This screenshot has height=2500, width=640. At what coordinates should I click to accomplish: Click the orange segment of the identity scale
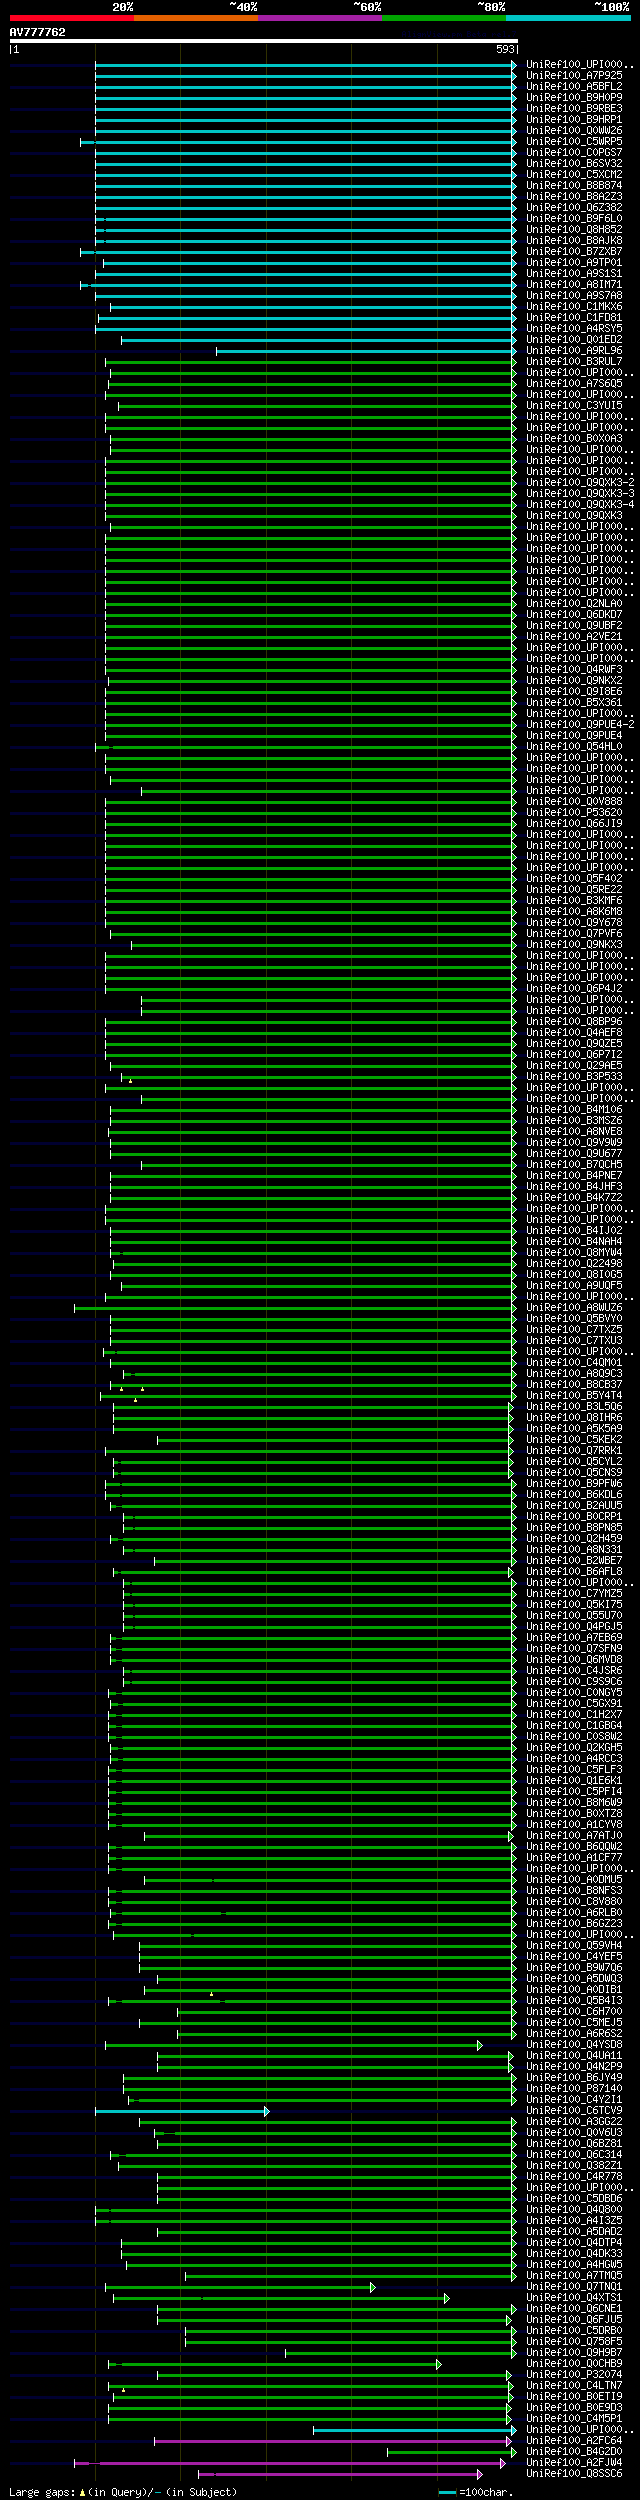click(x=195, y=18)
